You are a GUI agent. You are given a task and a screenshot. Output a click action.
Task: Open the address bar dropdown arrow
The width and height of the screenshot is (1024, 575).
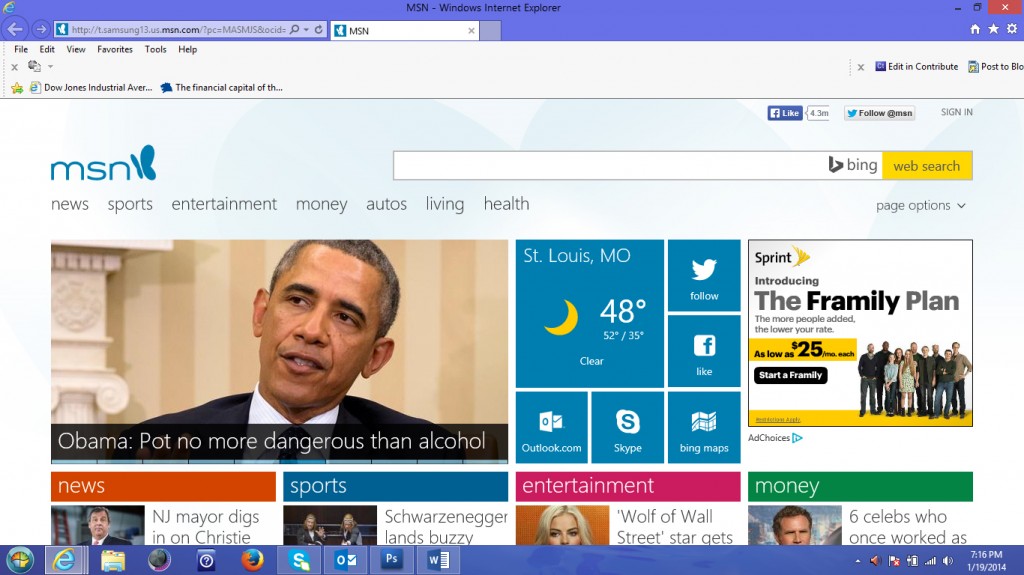point(306,29)
